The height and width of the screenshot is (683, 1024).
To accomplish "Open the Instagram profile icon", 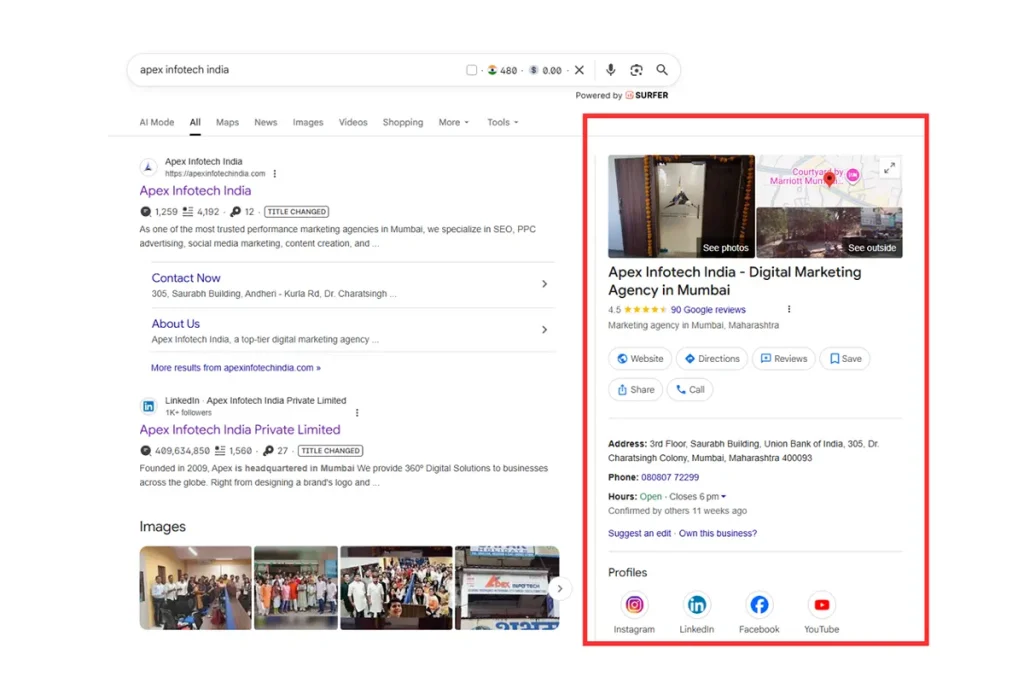I will (634, 605).
